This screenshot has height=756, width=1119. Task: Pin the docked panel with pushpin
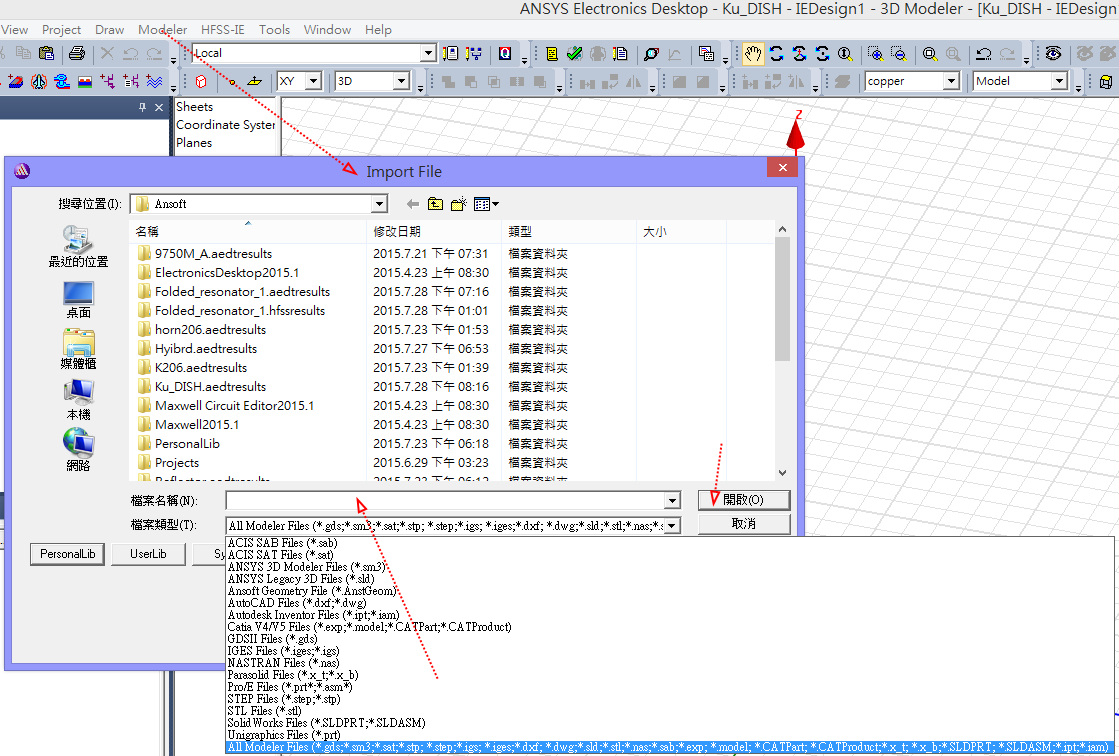point(142,107)
